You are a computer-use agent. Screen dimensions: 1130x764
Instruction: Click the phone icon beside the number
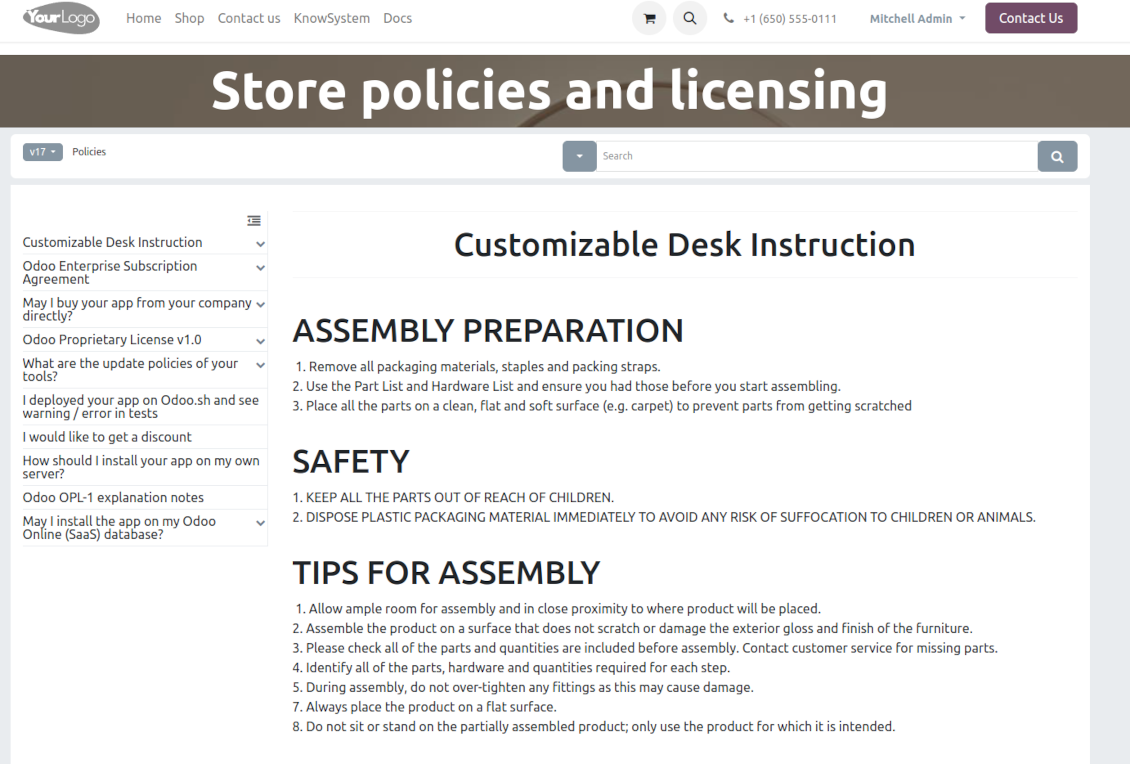pos(728,19)
